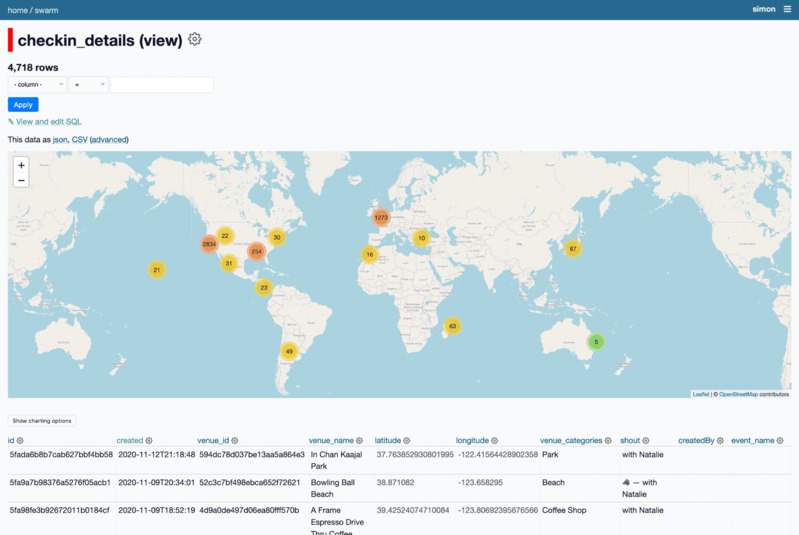Zoom in on the map
Viewport: 799px width, 535px height.
[21, 165]
